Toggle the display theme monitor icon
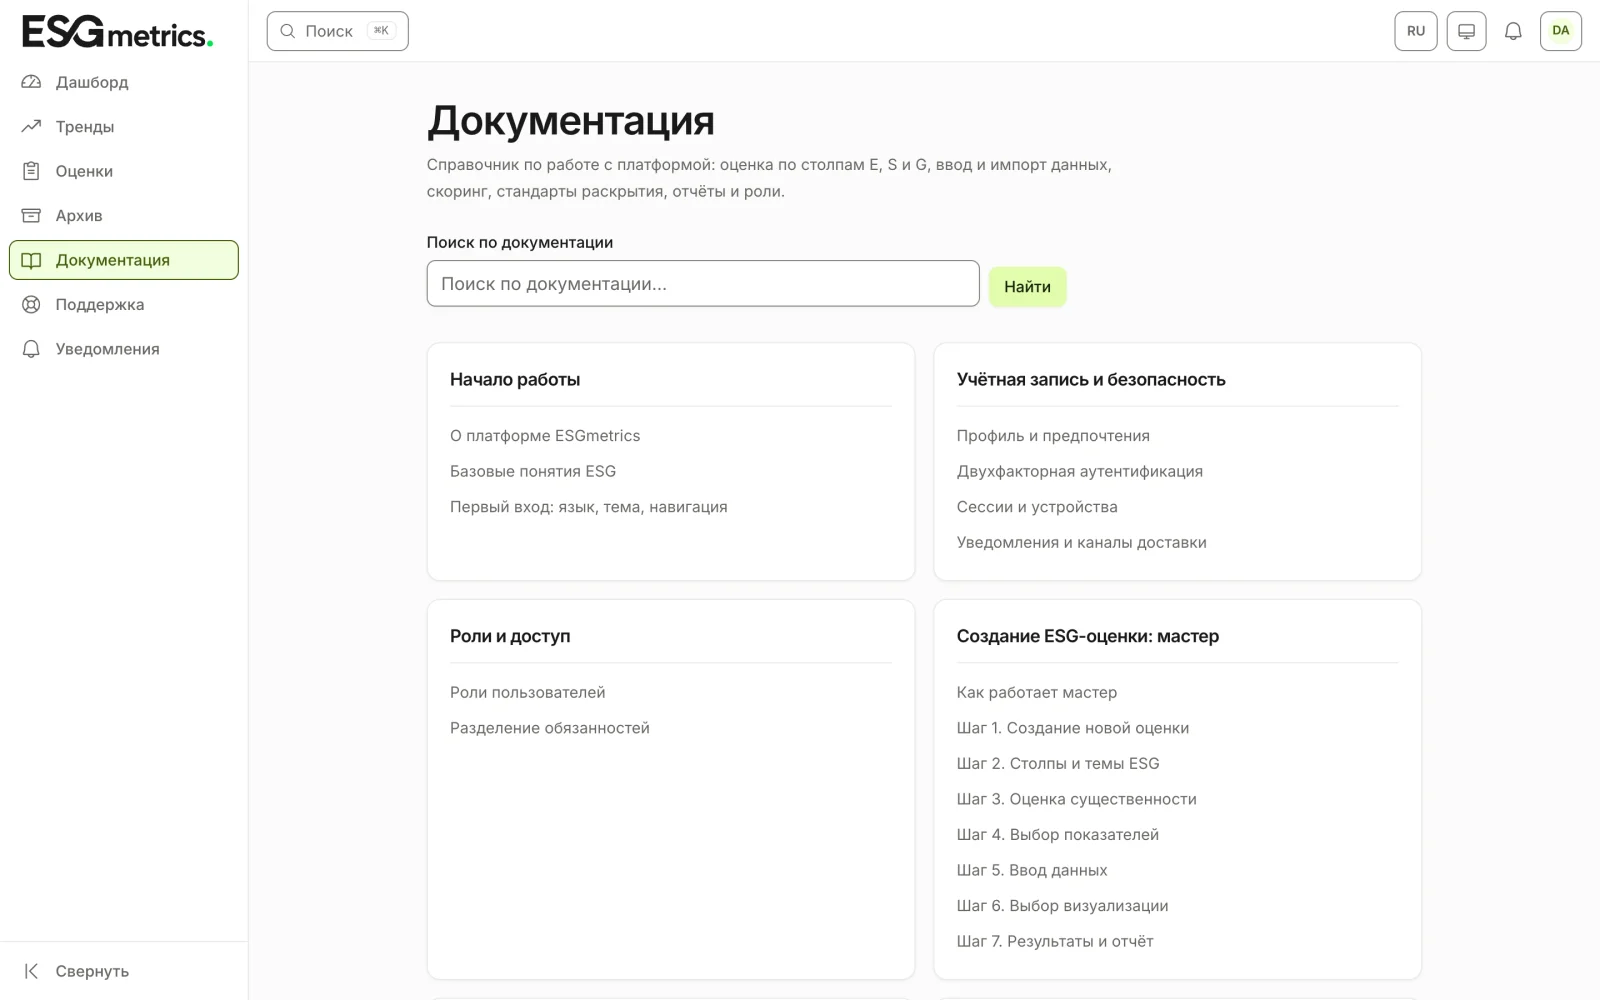This screenshot has width=1600, height=1000. pos(1466,31)
